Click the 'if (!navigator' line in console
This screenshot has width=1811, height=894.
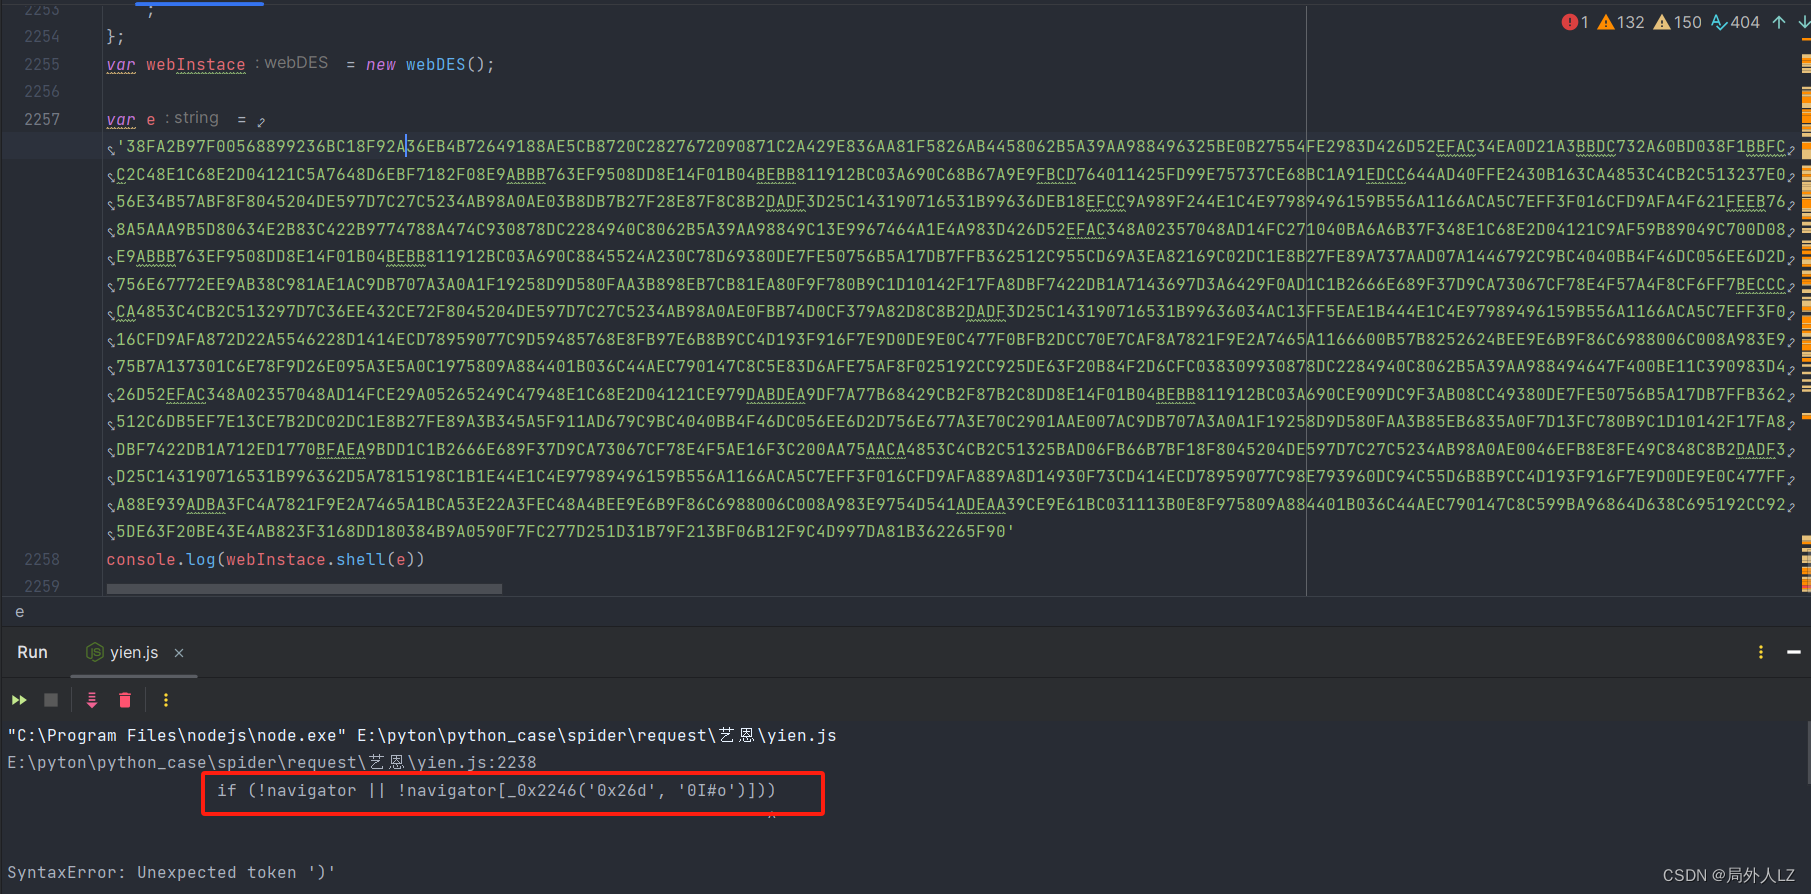pos(496,790)
